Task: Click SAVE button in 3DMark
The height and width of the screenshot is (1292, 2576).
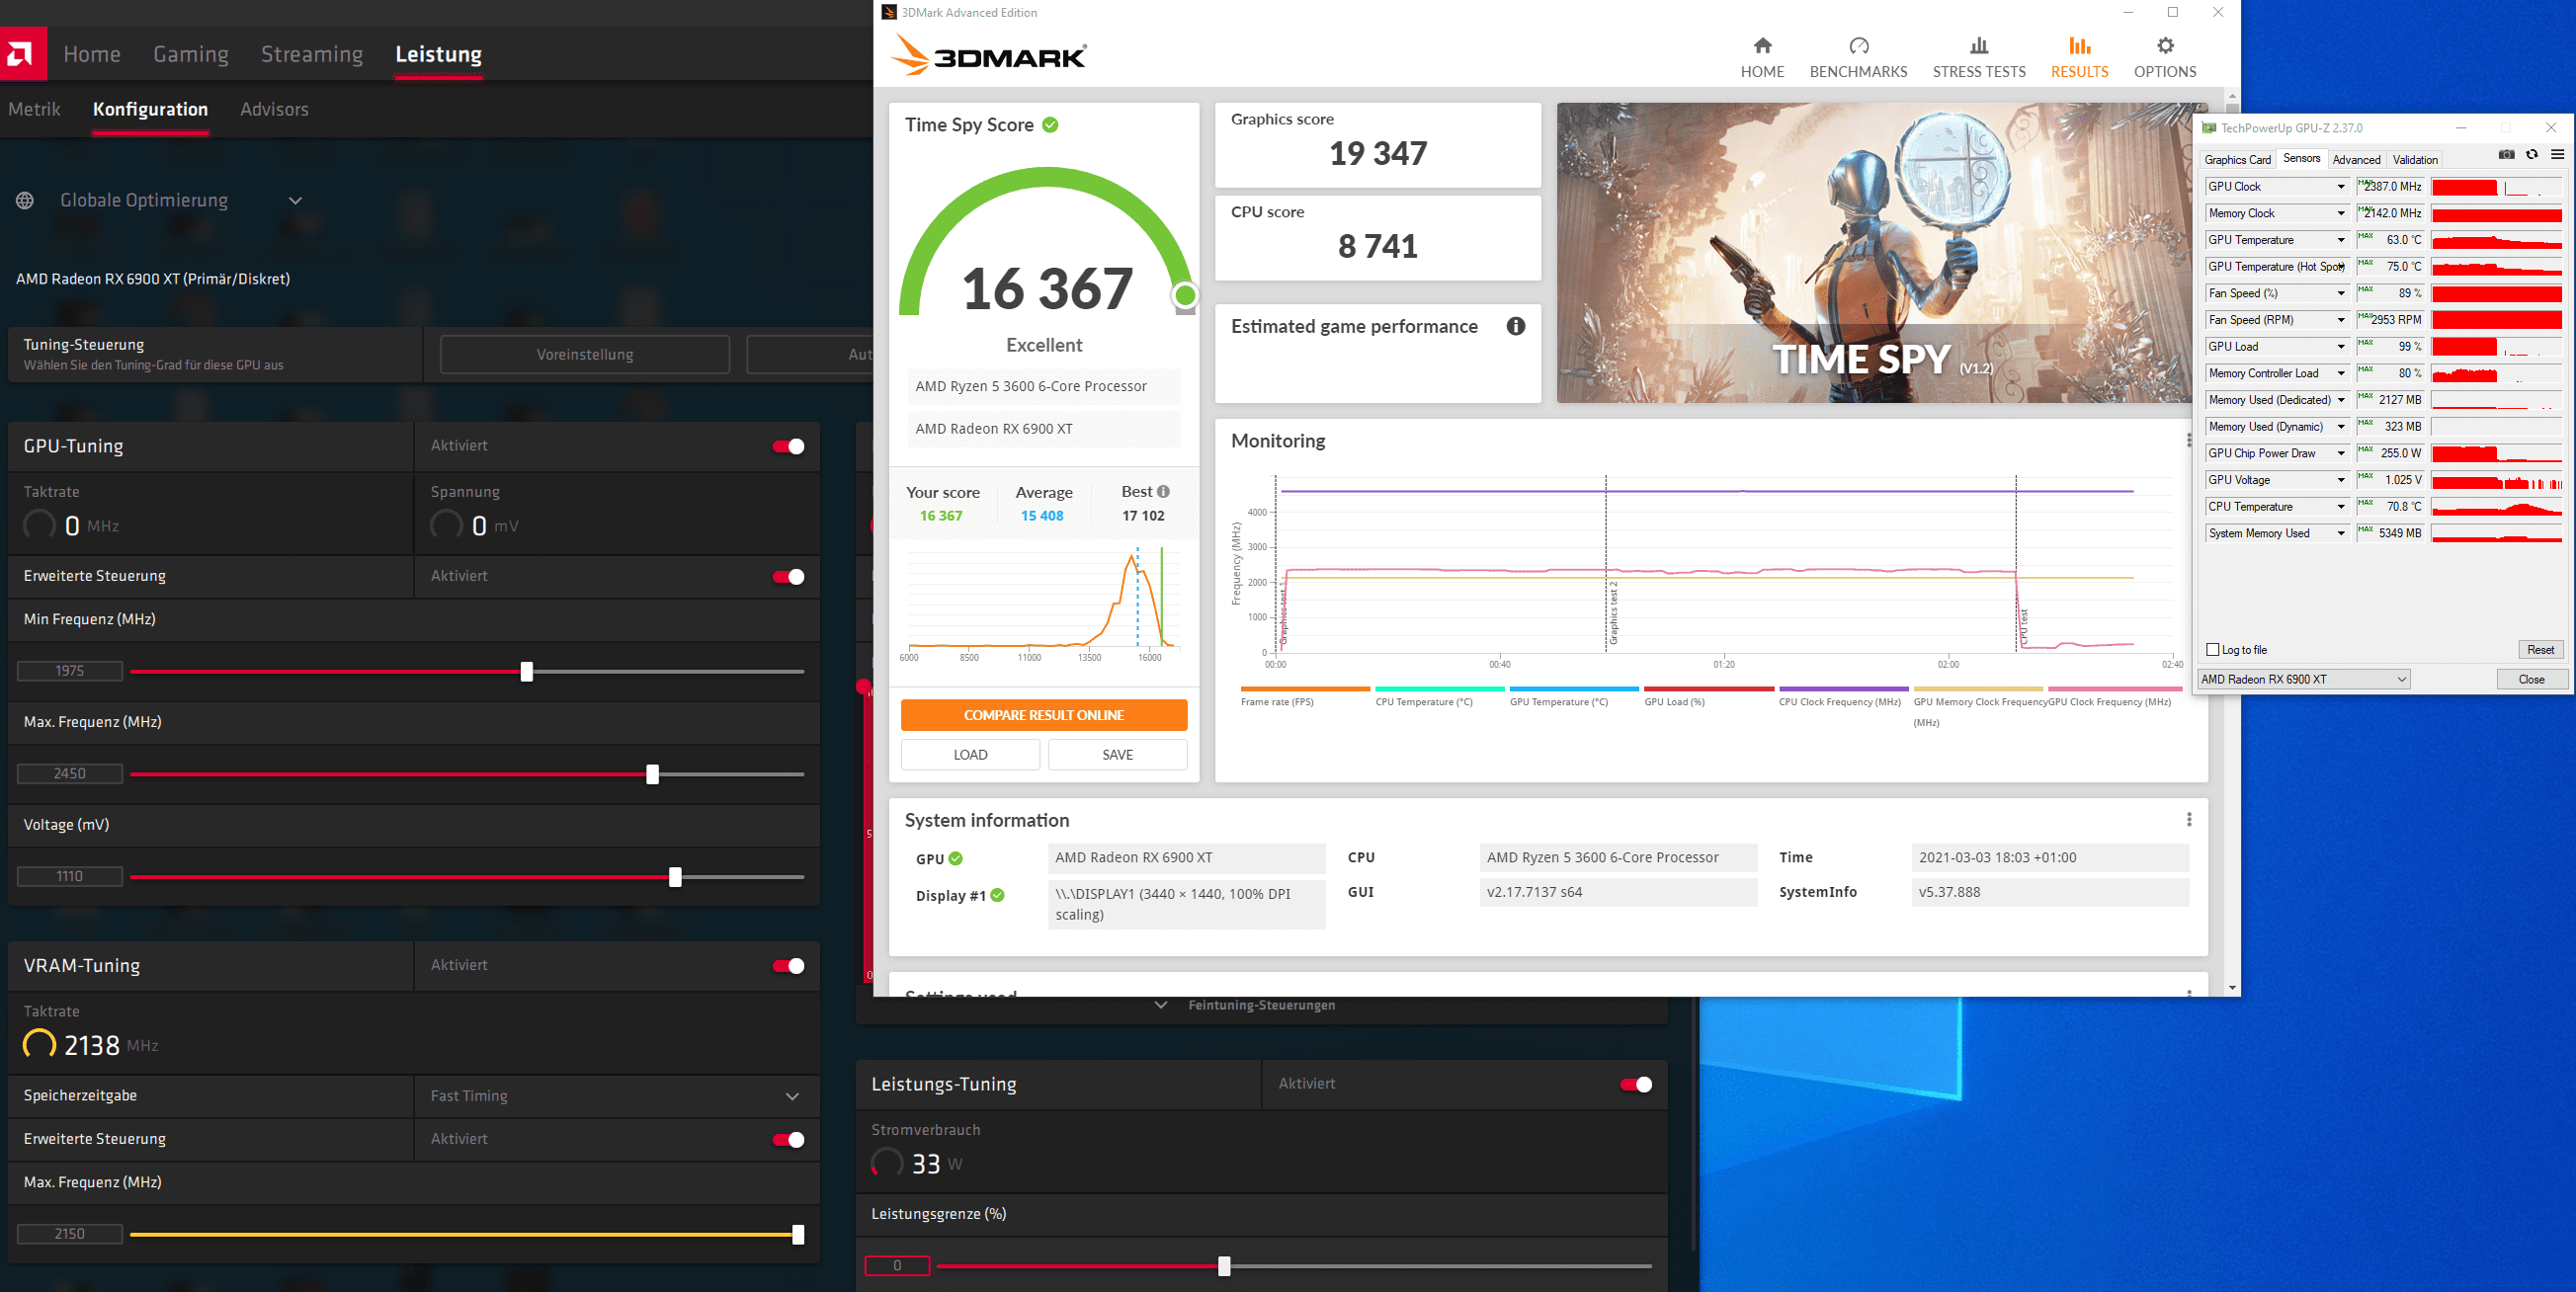Action: point(1117,755)
